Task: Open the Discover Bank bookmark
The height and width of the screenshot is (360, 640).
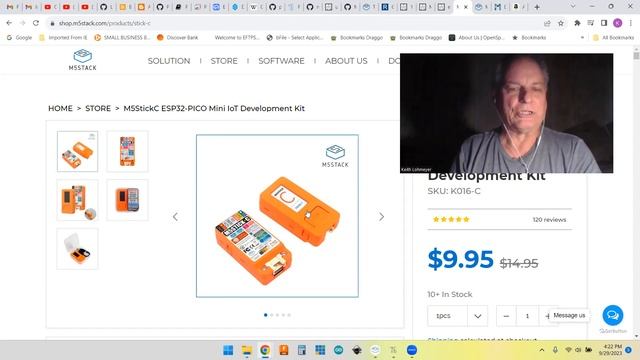Action: click(x=178, y=38)
